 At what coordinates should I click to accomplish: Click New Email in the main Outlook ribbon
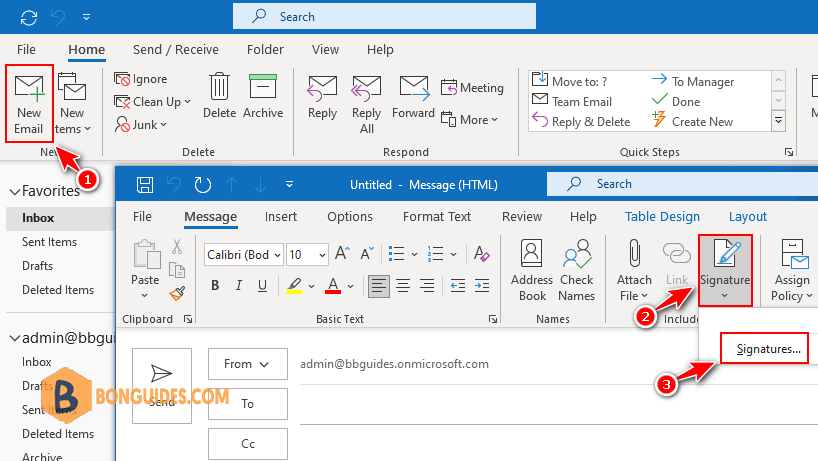point(29,104)
